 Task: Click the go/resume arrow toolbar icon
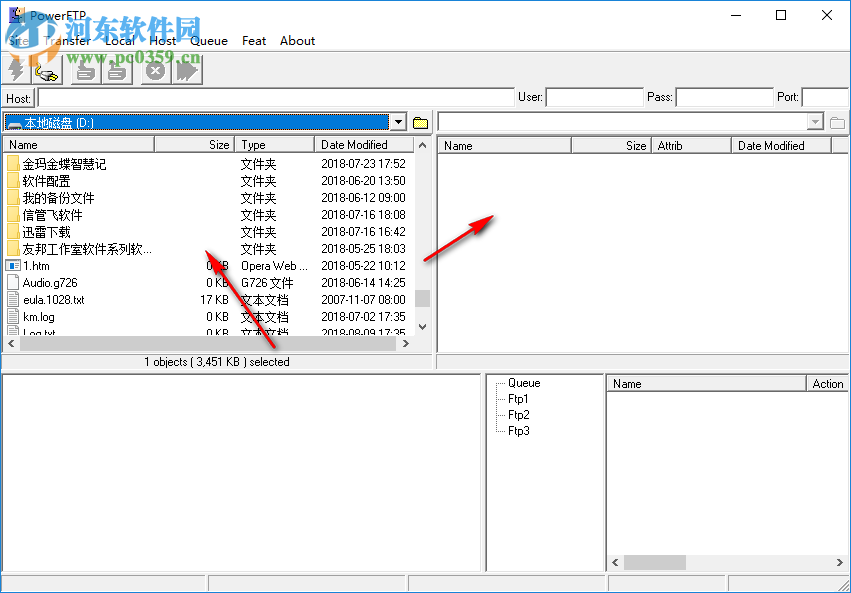click(187, 71)
